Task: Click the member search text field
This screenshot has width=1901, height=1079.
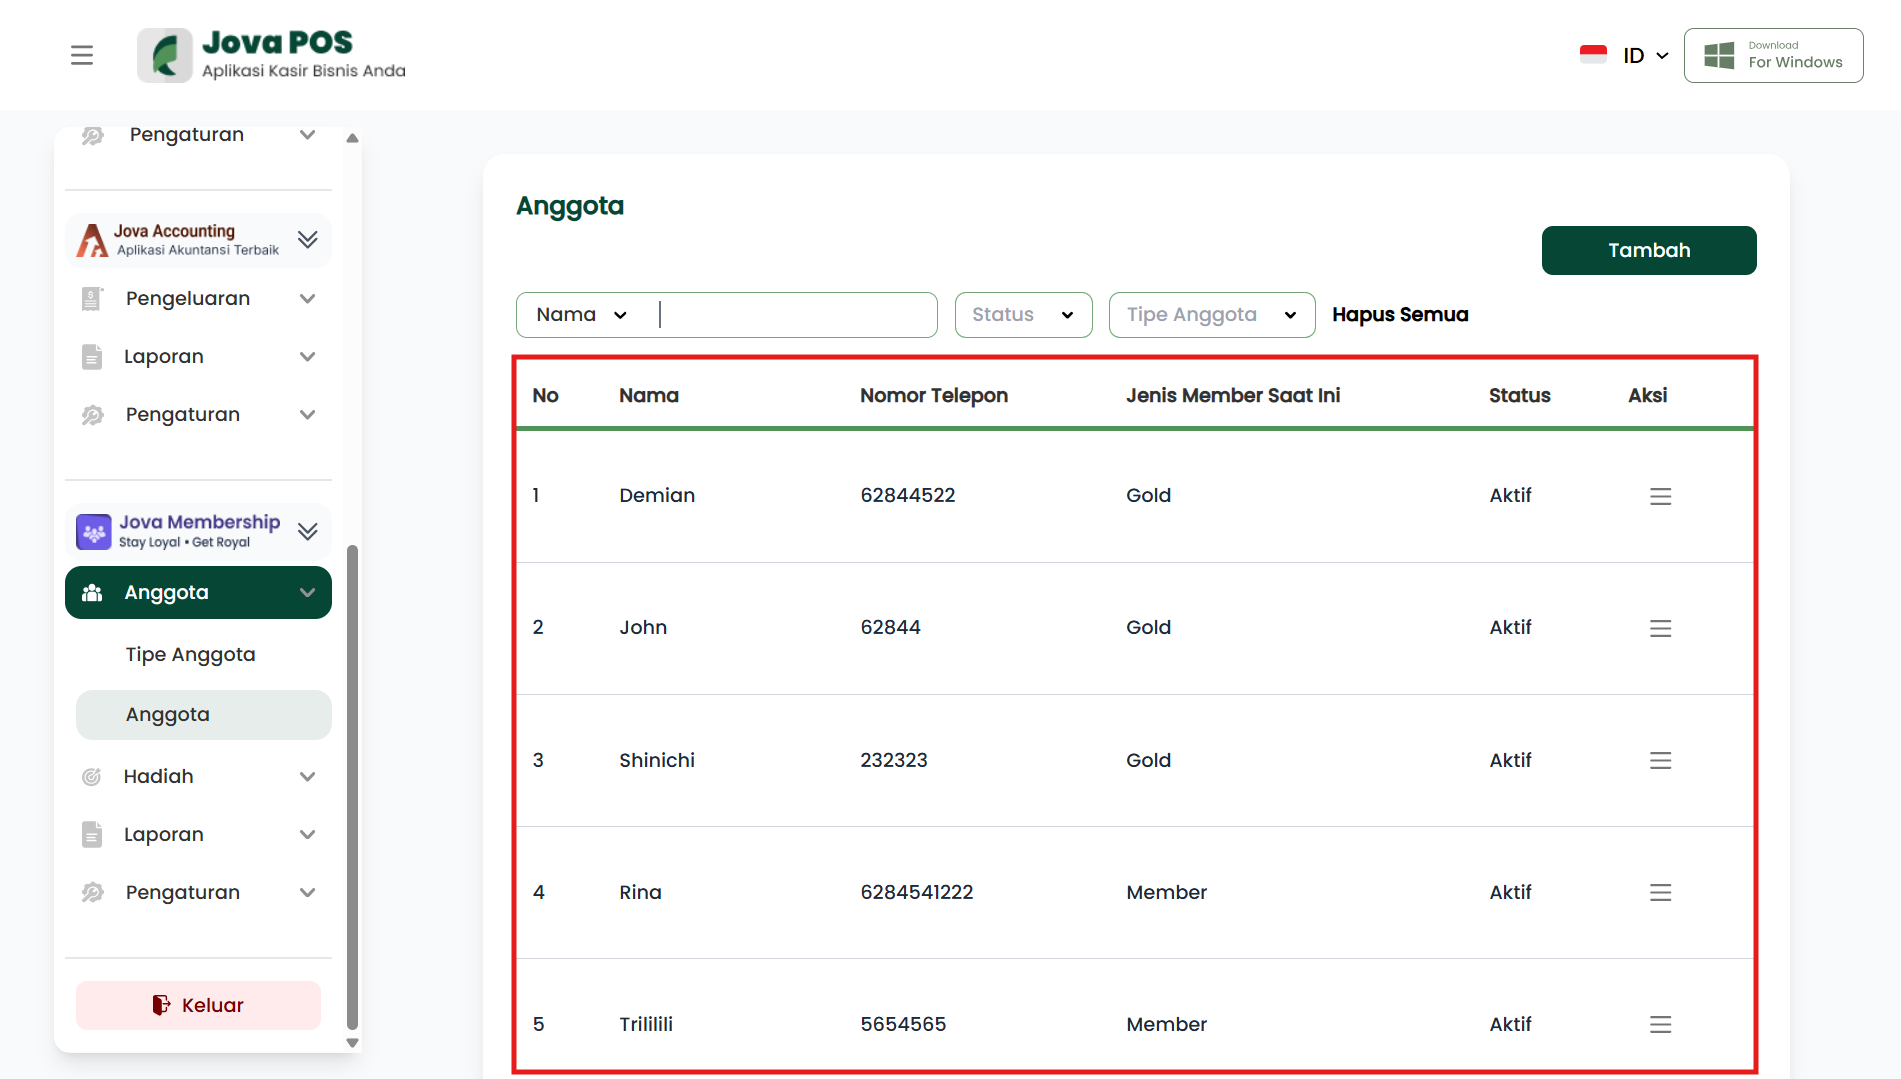Action: [x=795, y=315]
